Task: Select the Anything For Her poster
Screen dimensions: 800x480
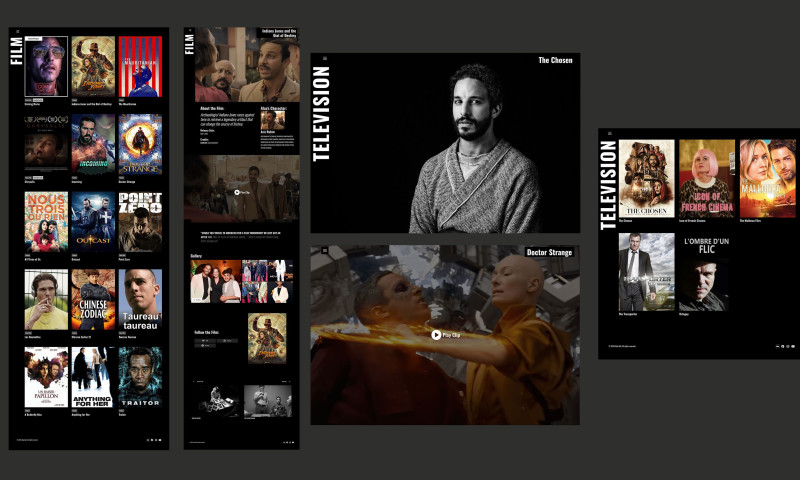Action: [x=93, y=377]
